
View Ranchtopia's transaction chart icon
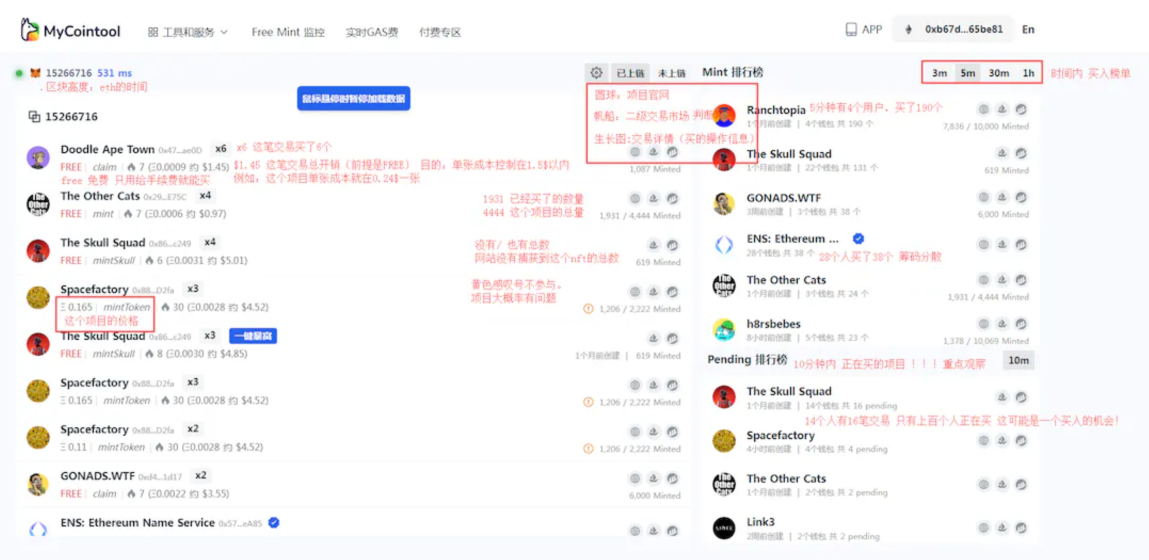pos(1021,109)
